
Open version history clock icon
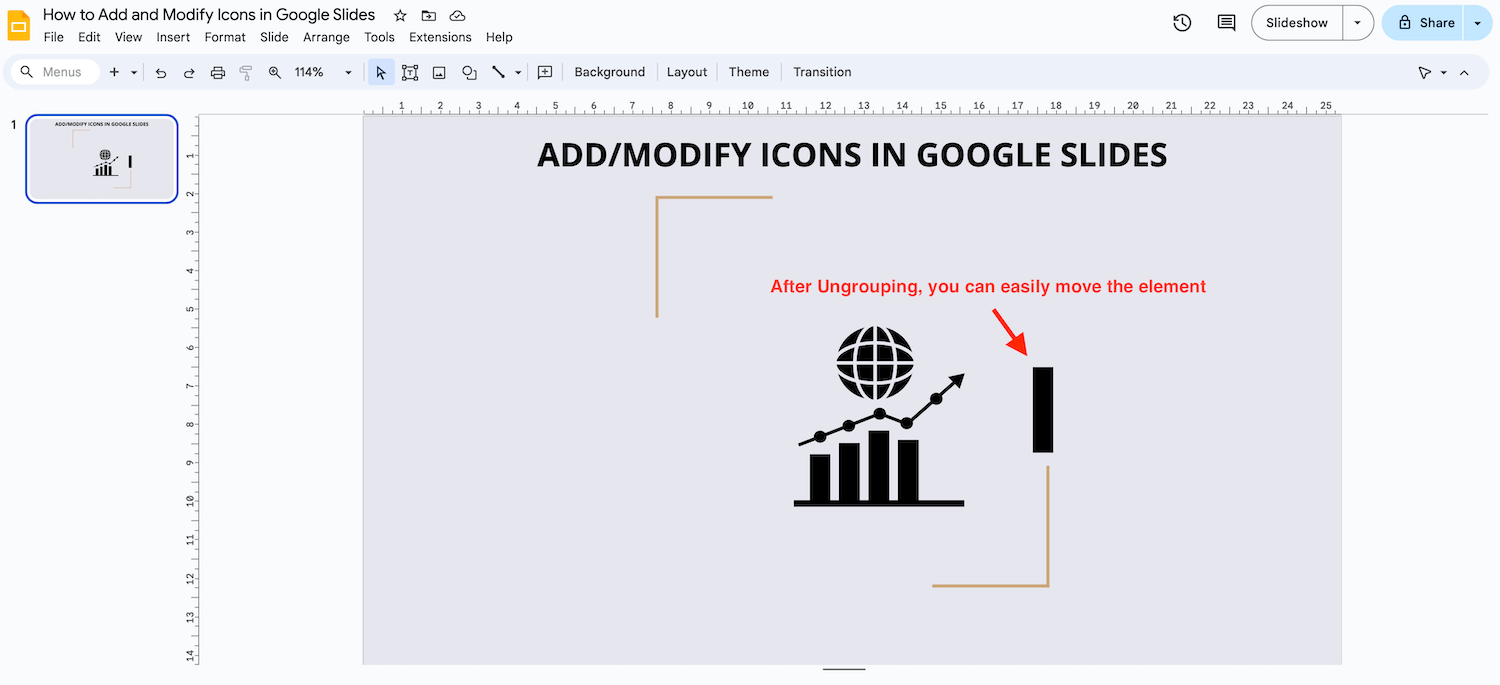click(1182, 23)
